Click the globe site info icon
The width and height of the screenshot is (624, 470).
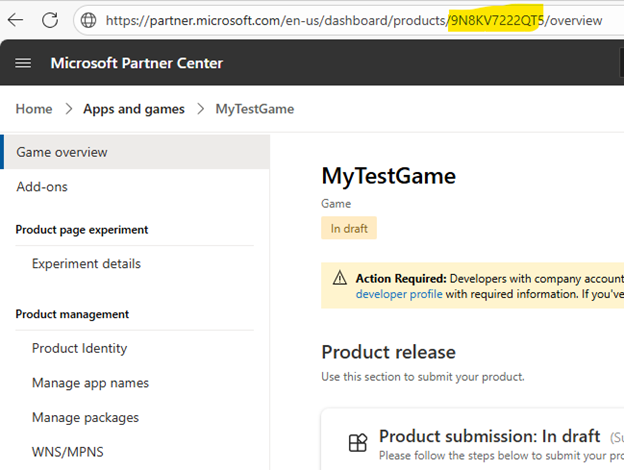coord(88,20)
